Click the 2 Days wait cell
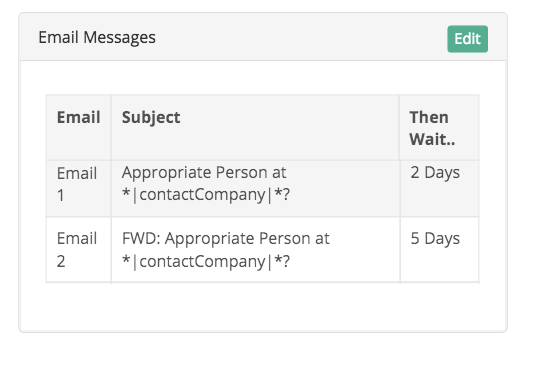 435,173
